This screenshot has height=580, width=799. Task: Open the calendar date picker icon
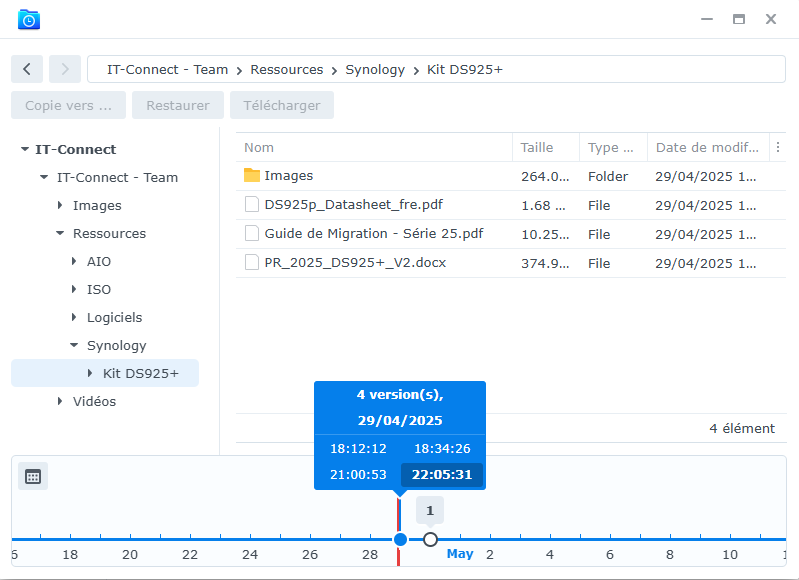click(33, 476)
